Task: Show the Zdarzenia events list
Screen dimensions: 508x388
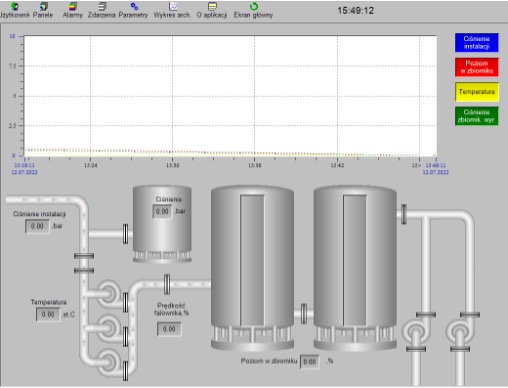Action: (102, 10)
